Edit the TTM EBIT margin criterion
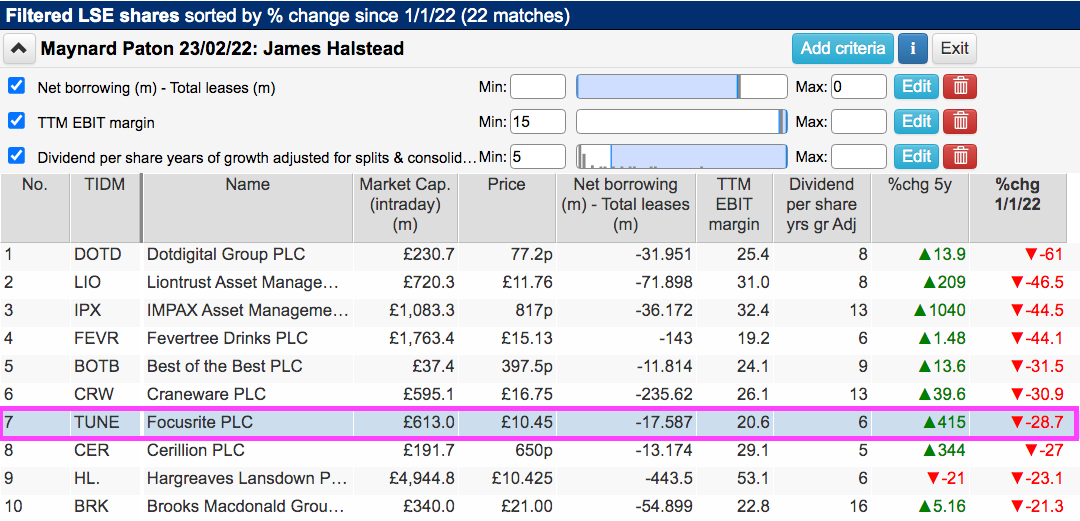 point(916,122)
